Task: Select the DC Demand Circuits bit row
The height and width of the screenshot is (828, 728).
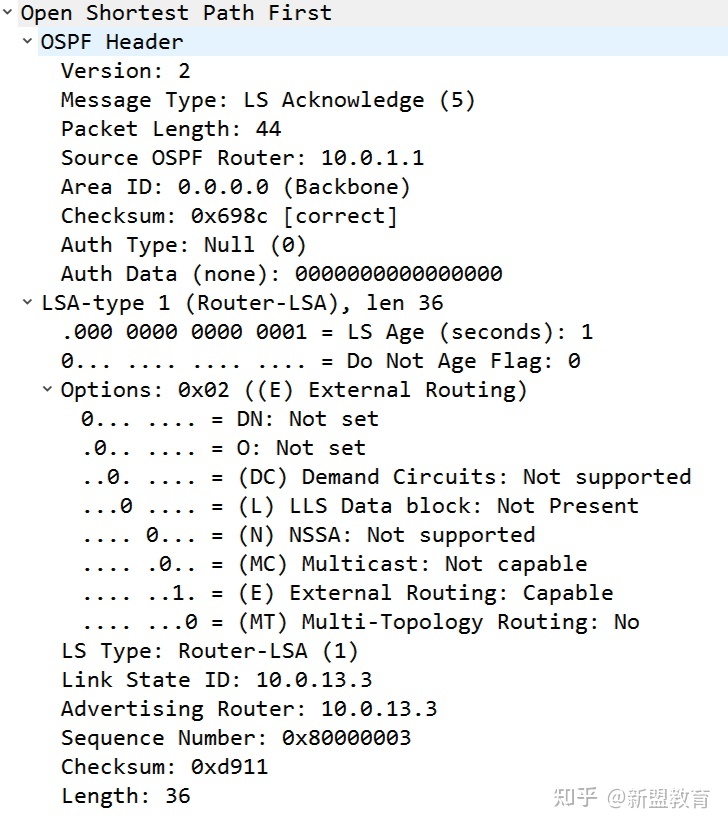Action: coord(386,477)
